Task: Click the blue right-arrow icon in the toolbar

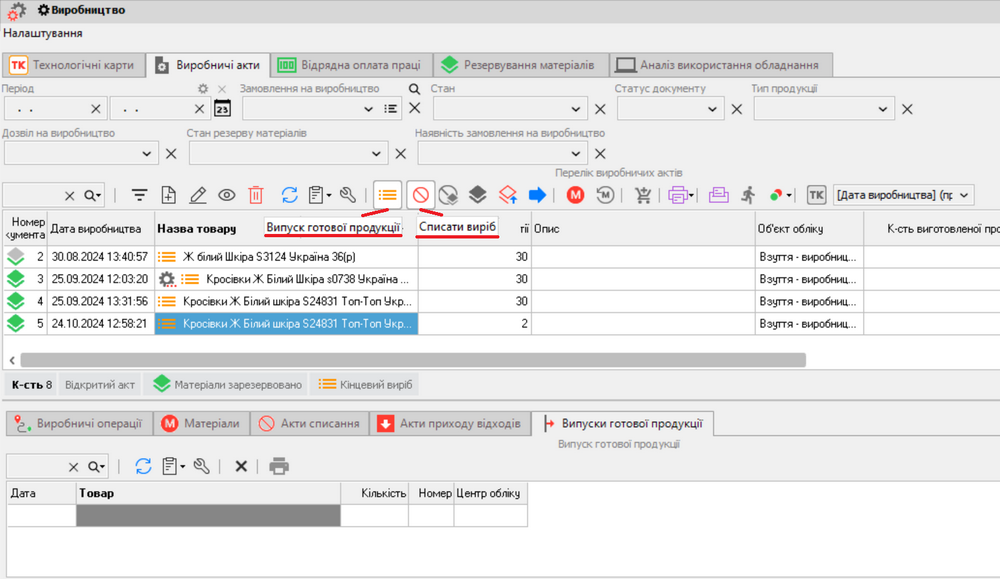Action: [538, 195]
